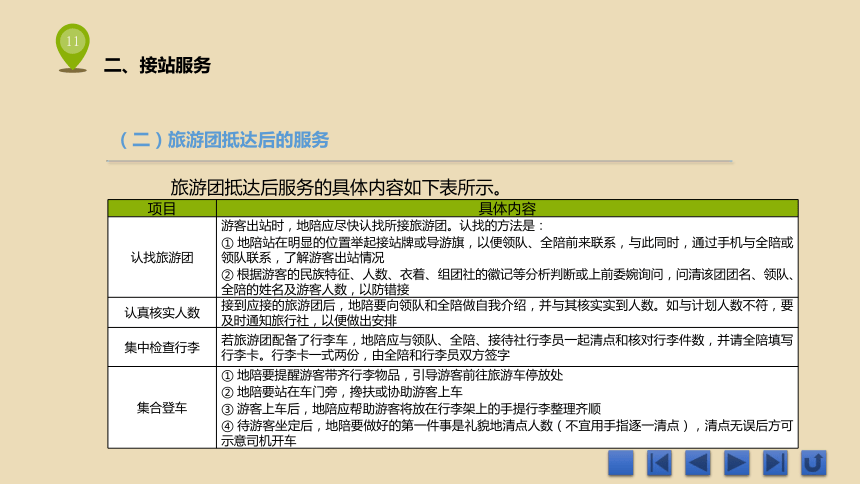860x484 pixels.
Task: Click the green pin slide number 11
Action: coord(72,48)
